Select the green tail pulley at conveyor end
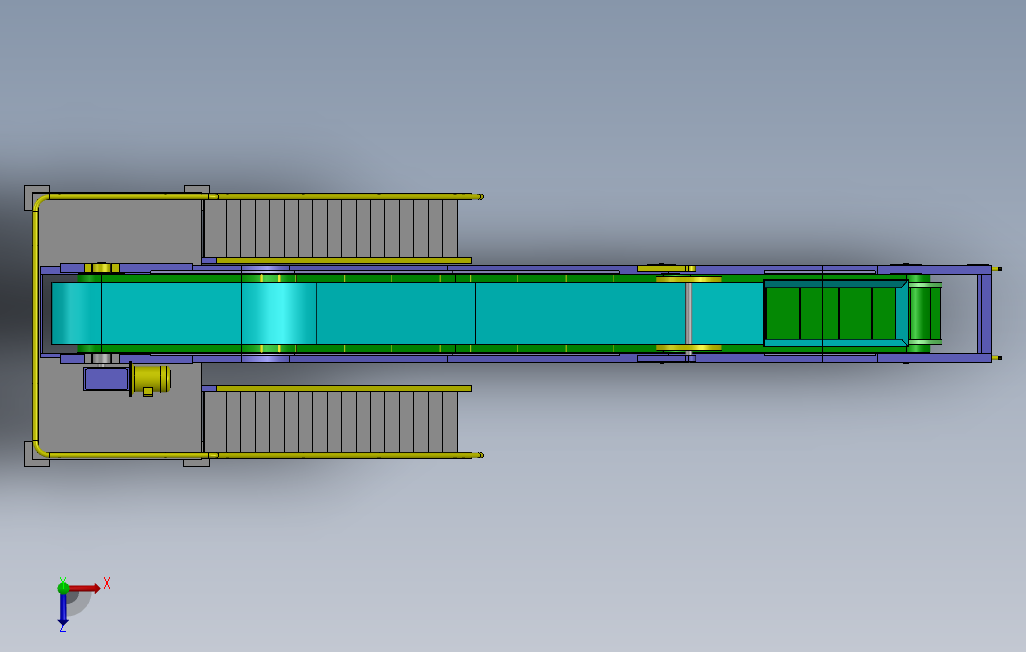 coord(925,313)
